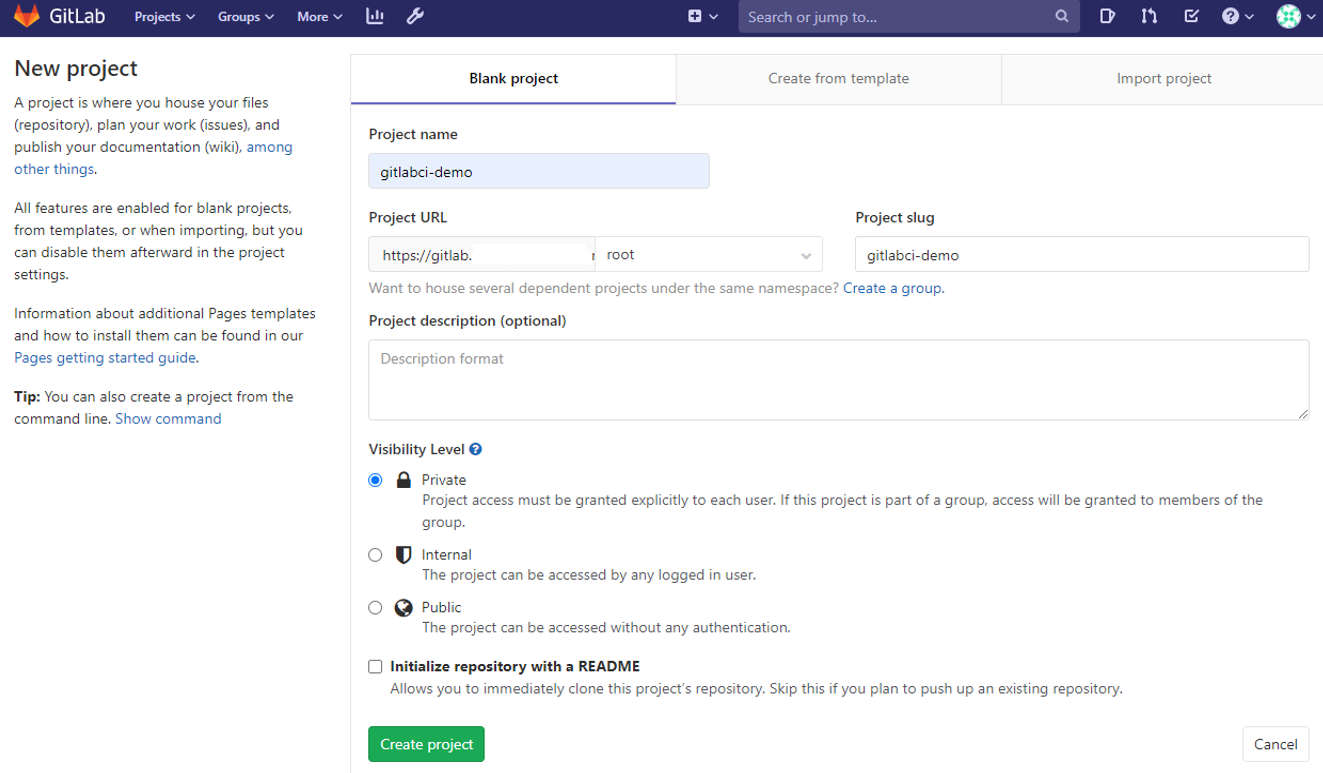Expand the new item chevron
The height and width of the screenshot is (773, 1323).
tap(714, 17)
